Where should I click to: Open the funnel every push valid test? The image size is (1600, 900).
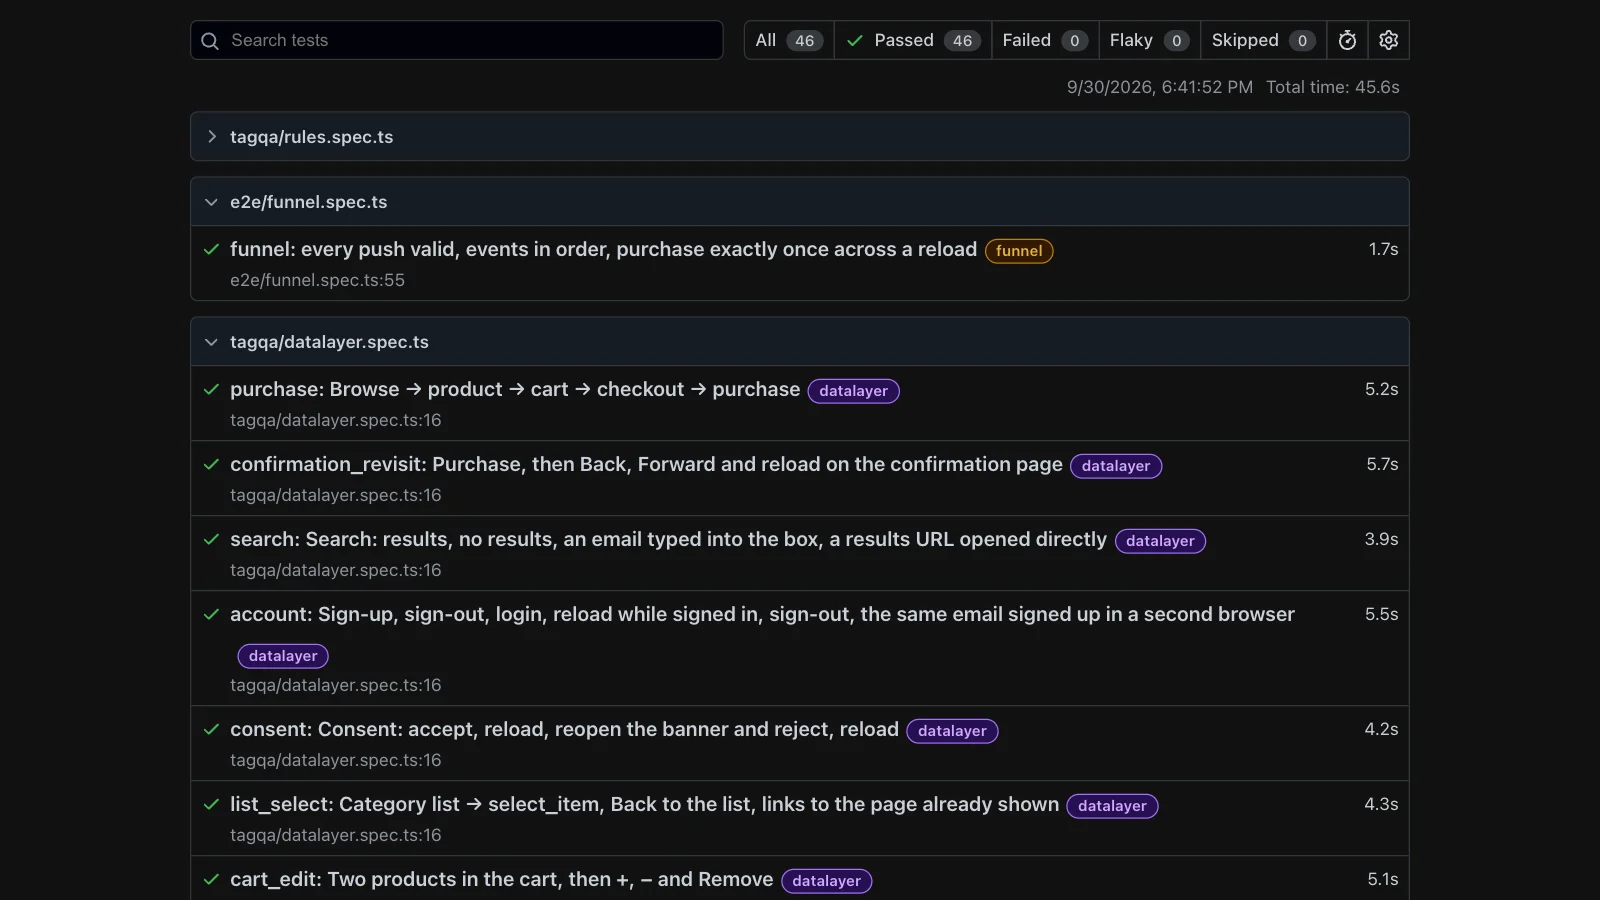[x=603, y=249]
